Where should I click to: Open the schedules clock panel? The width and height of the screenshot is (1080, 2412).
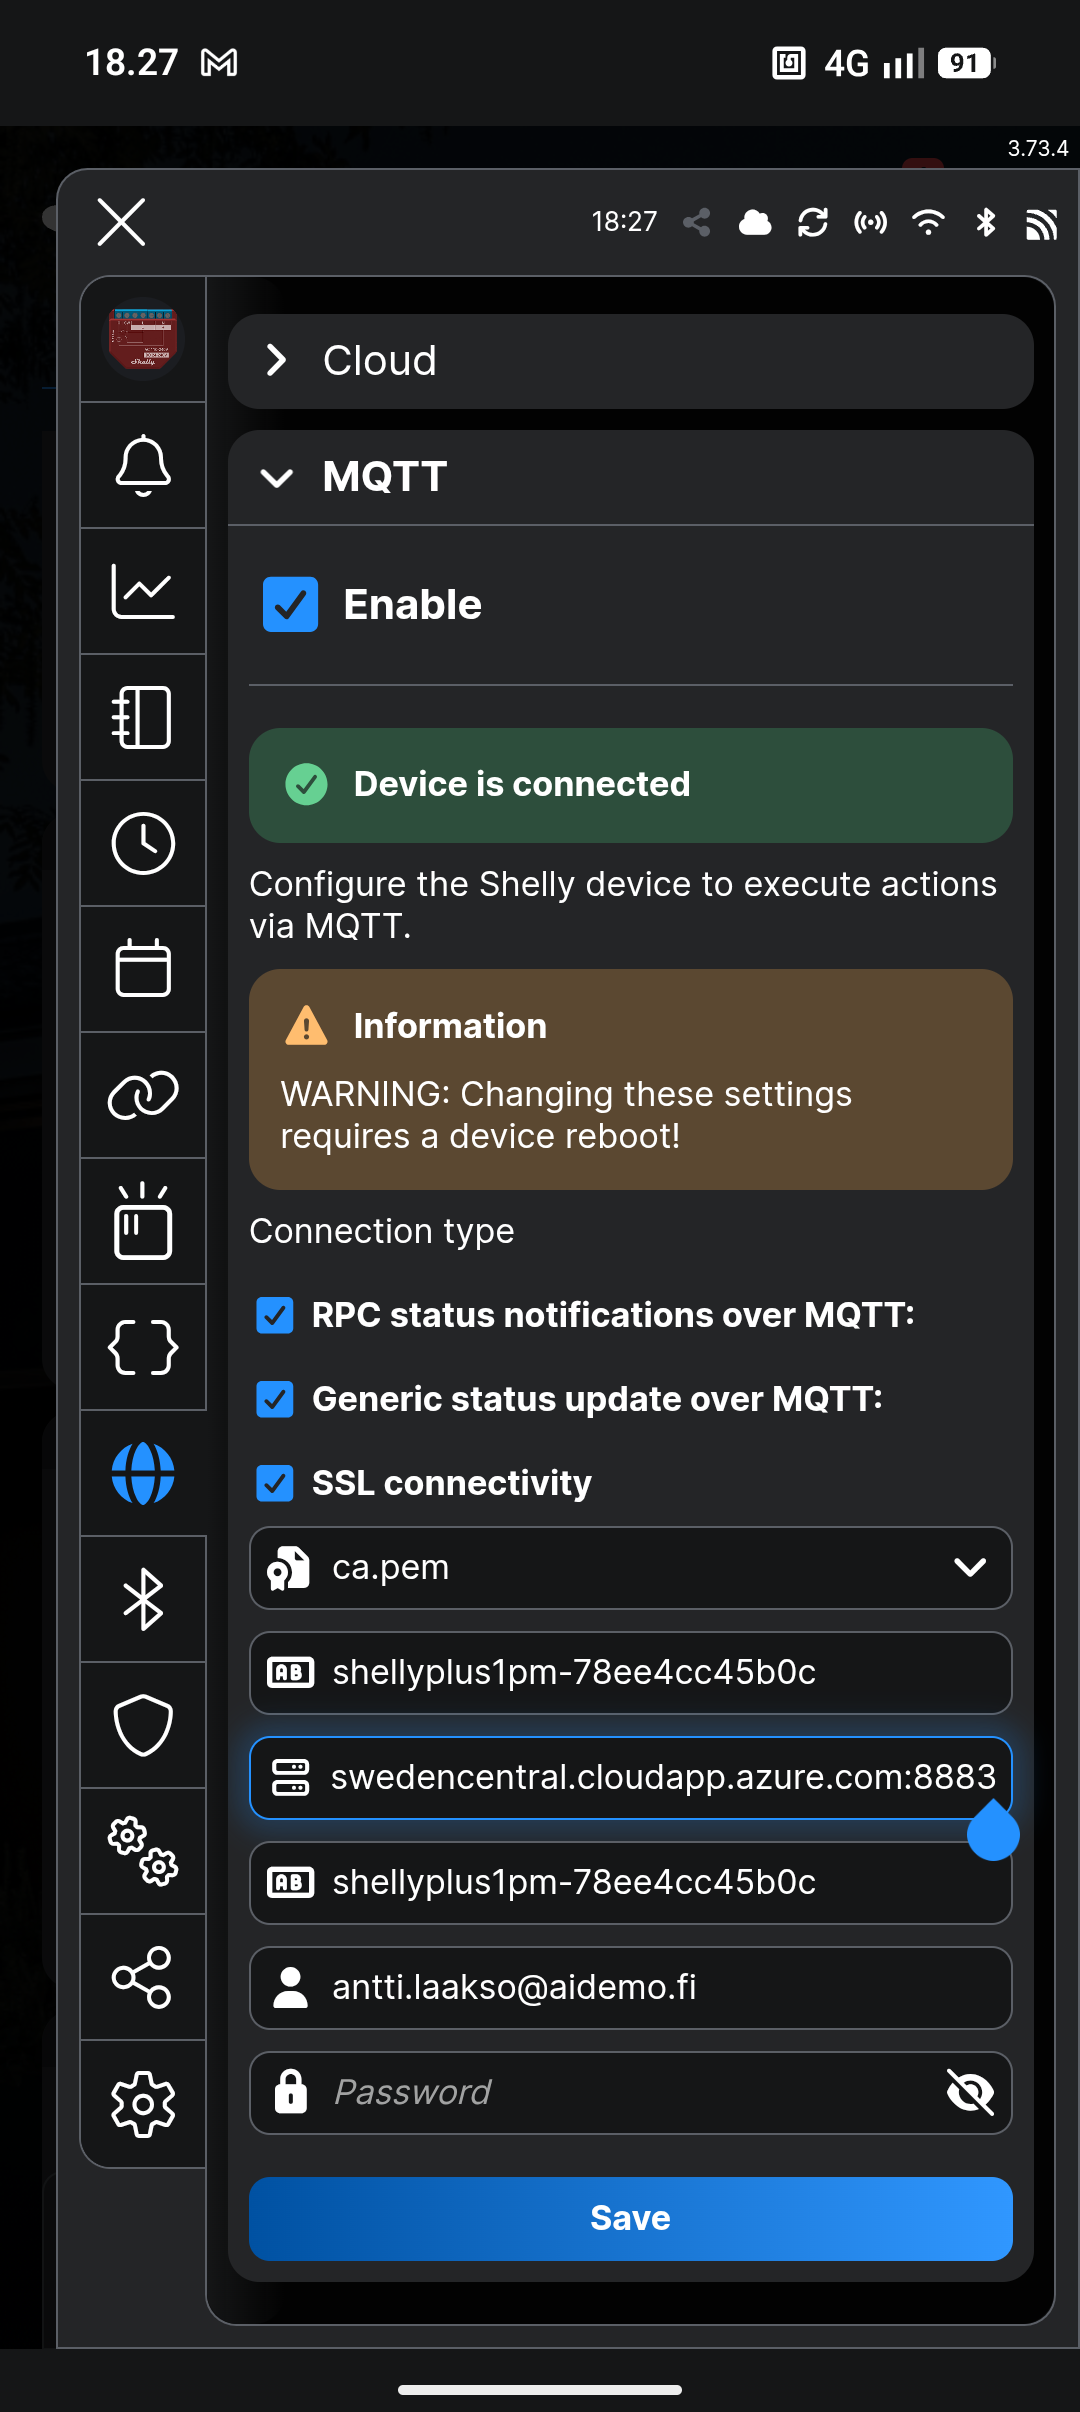click(142, 843)
